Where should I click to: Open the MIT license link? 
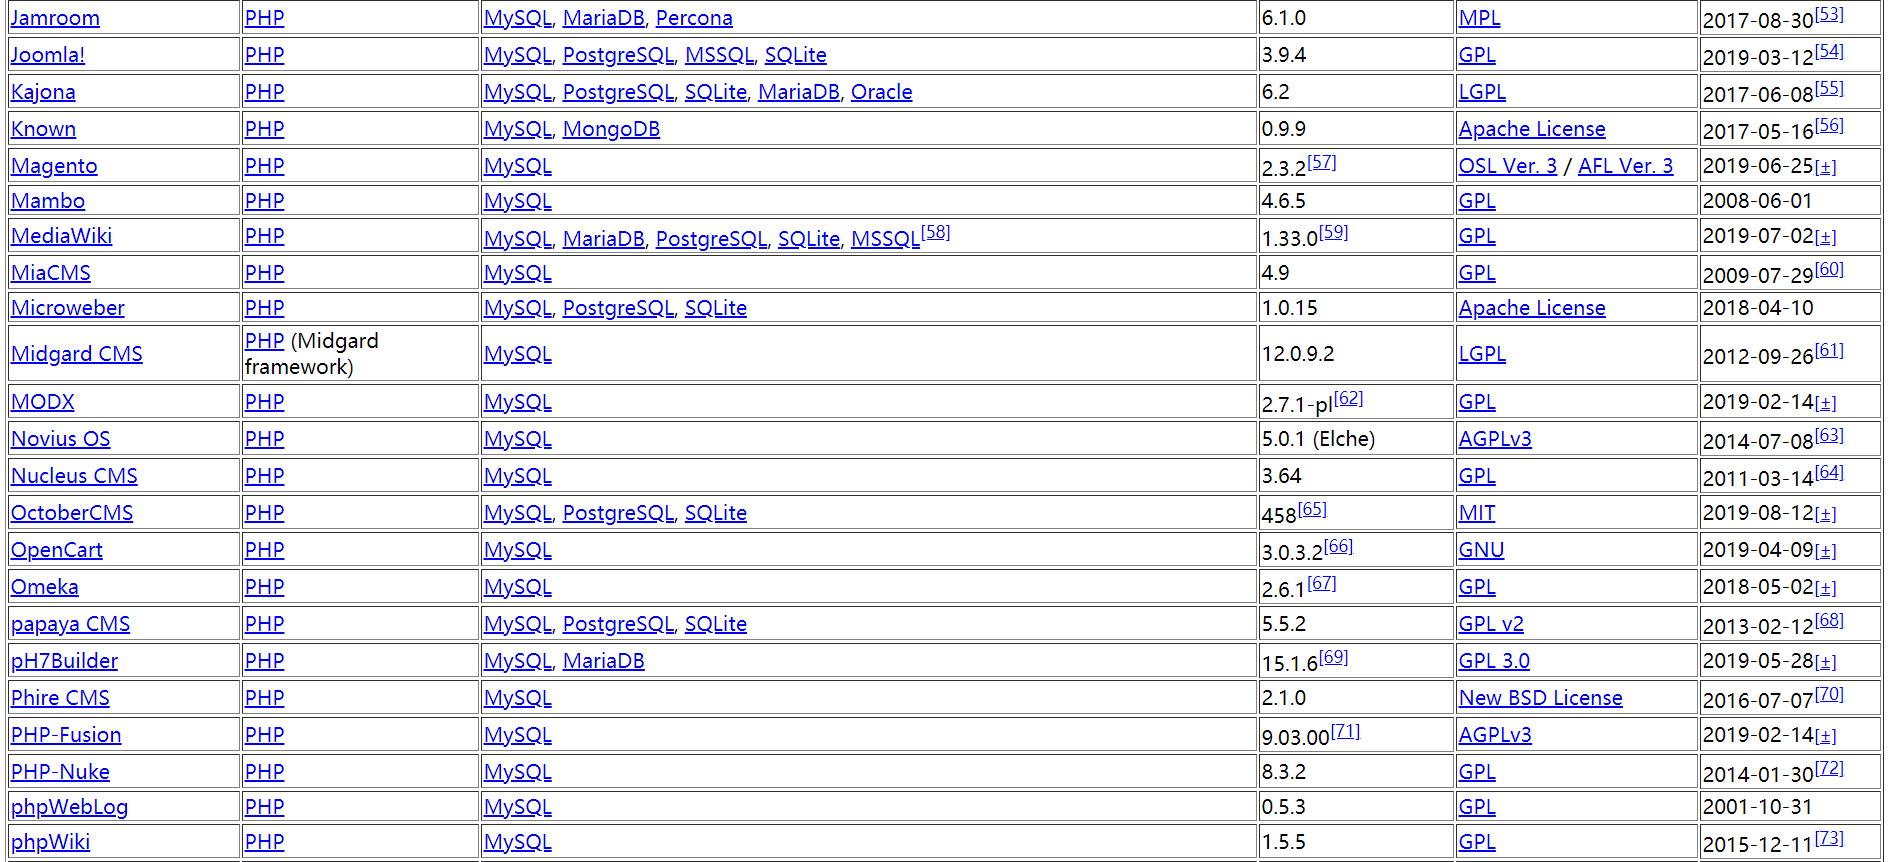[x=1477, y=513]
